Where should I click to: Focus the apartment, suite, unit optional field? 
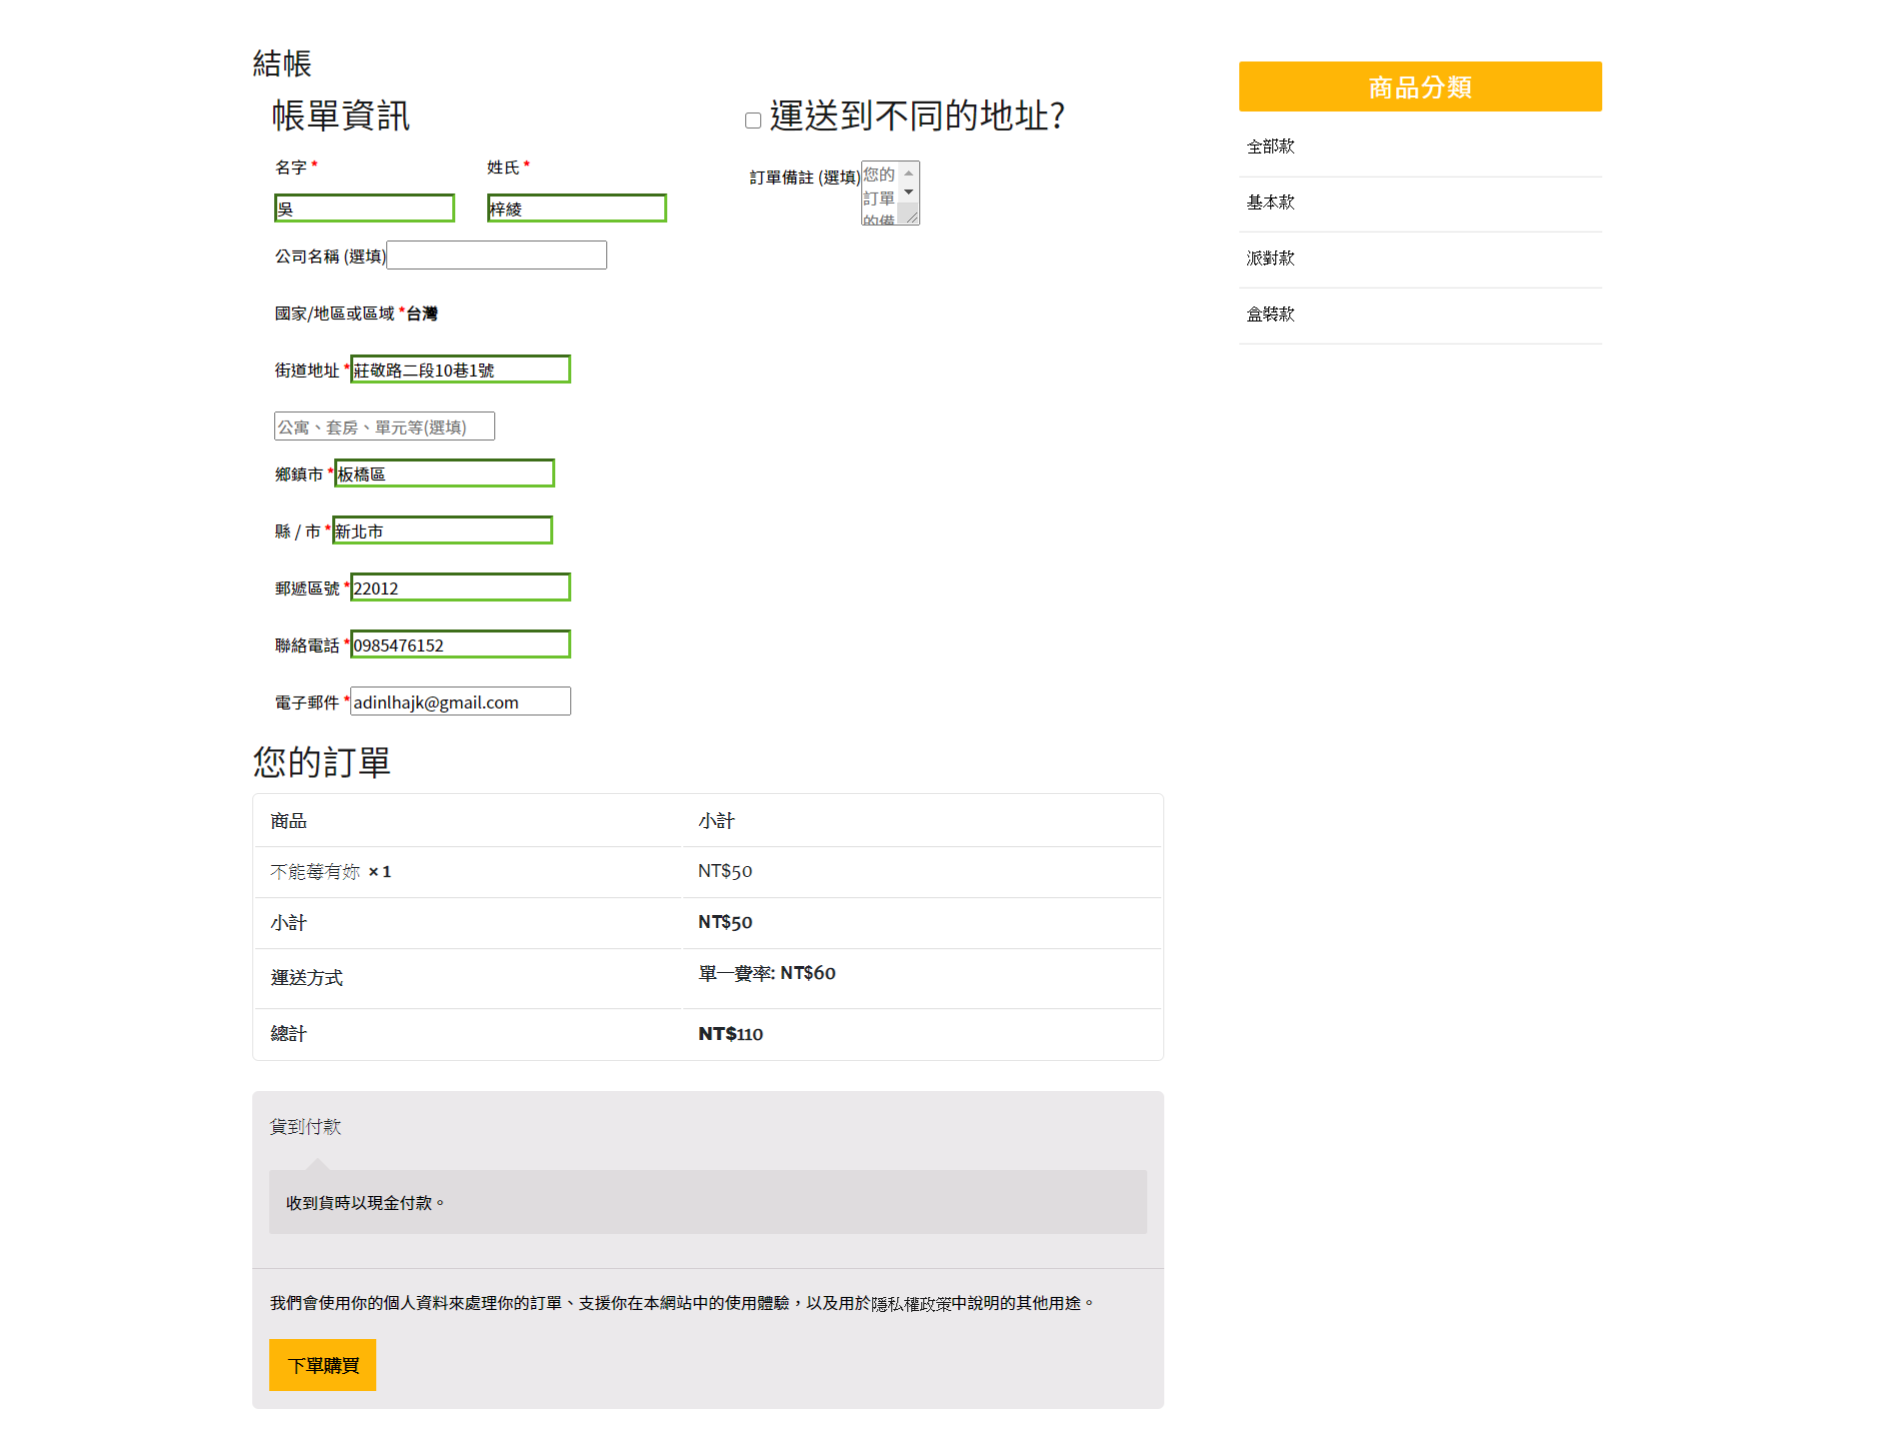pos(384,427)
